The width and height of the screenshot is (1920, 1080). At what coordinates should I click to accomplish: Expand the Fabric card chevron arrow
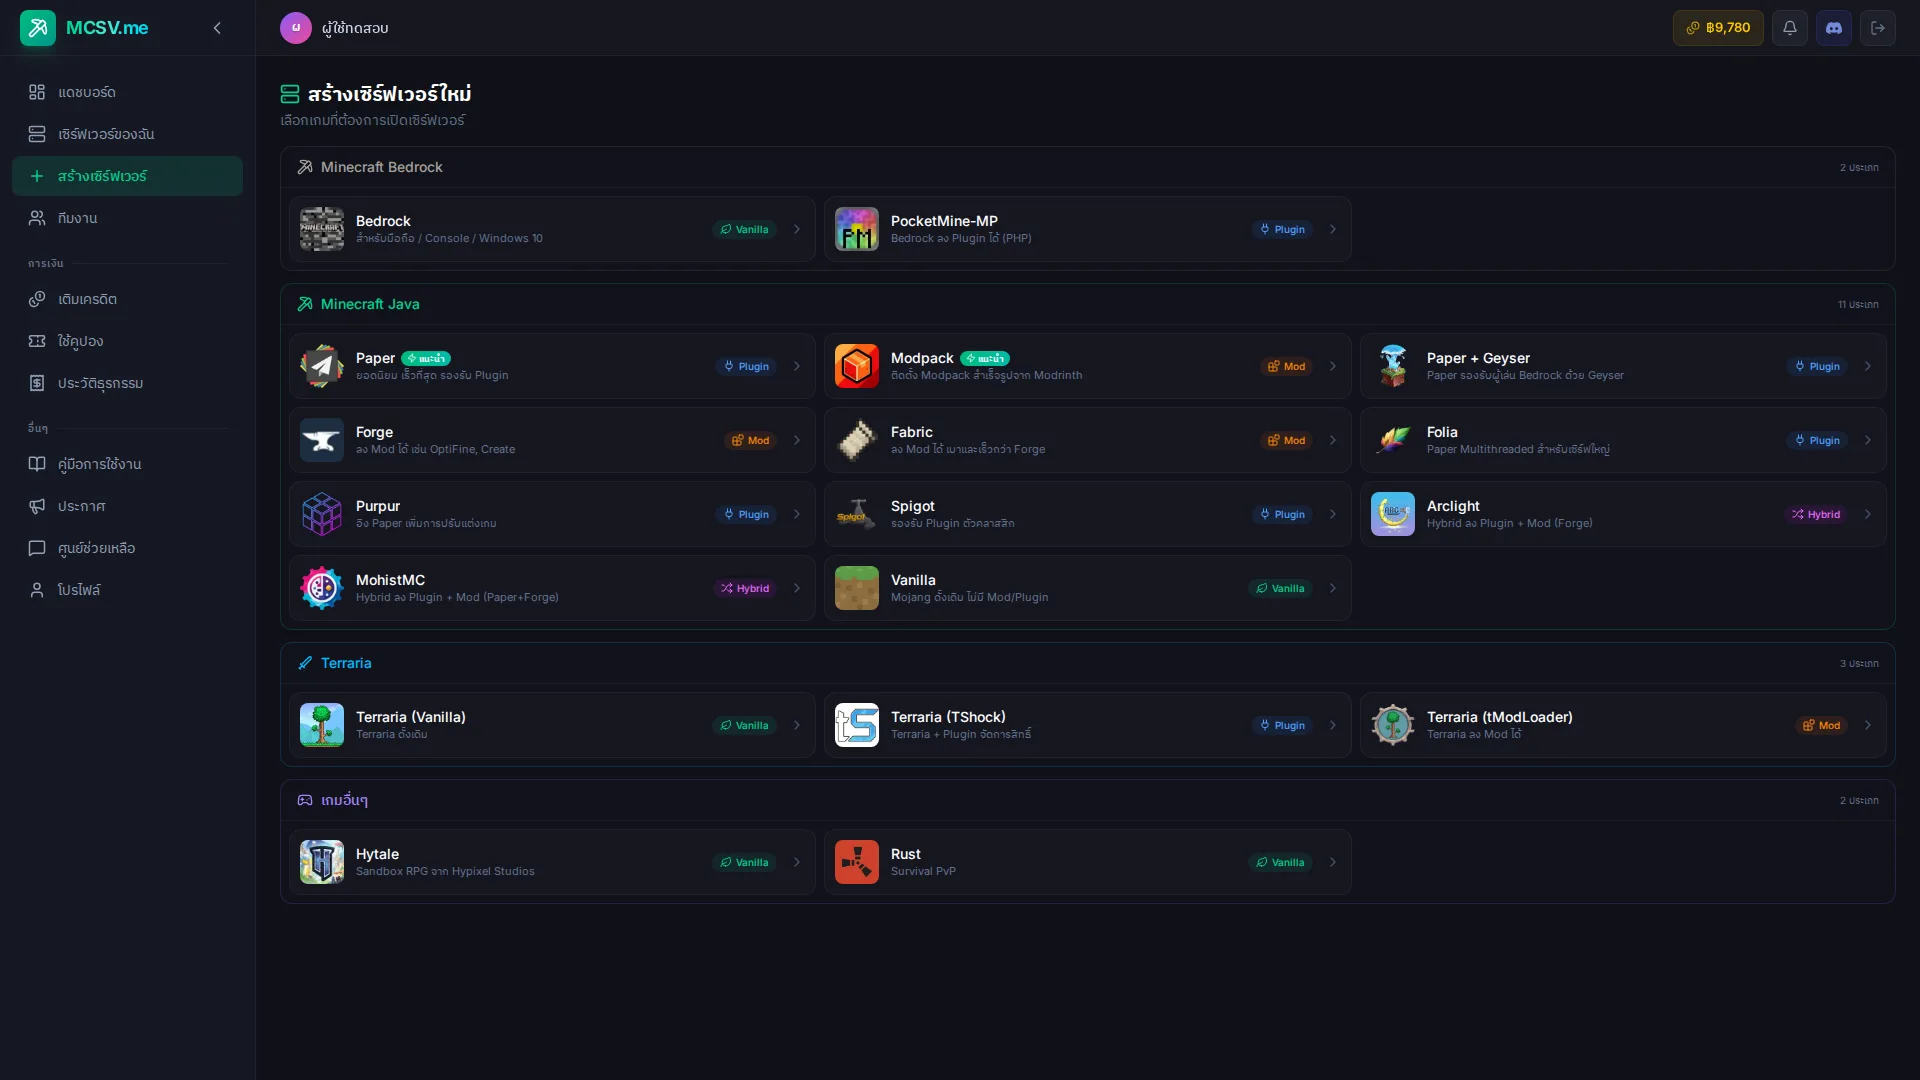[1332, 440]
